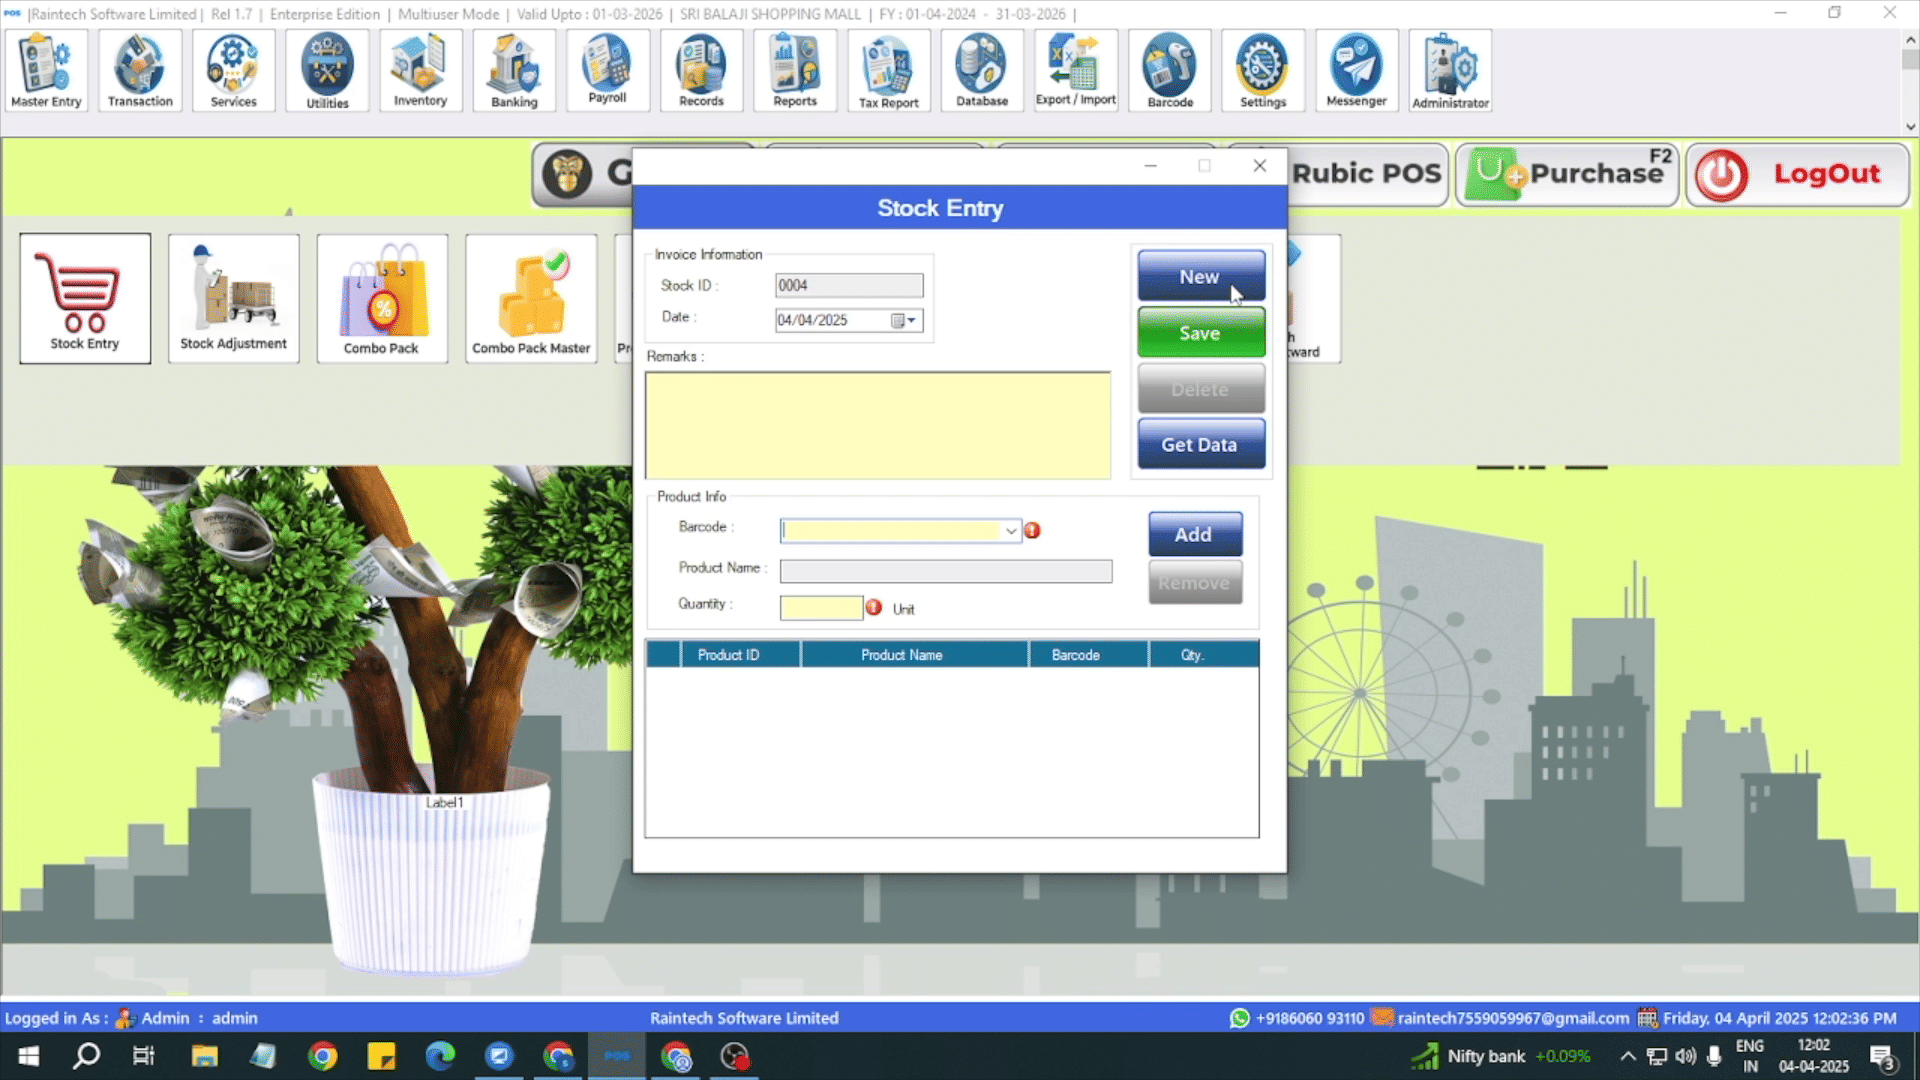Click inside the Remarks text area
This screenshot has width=1920, height=1080.
tap(877, 425)
